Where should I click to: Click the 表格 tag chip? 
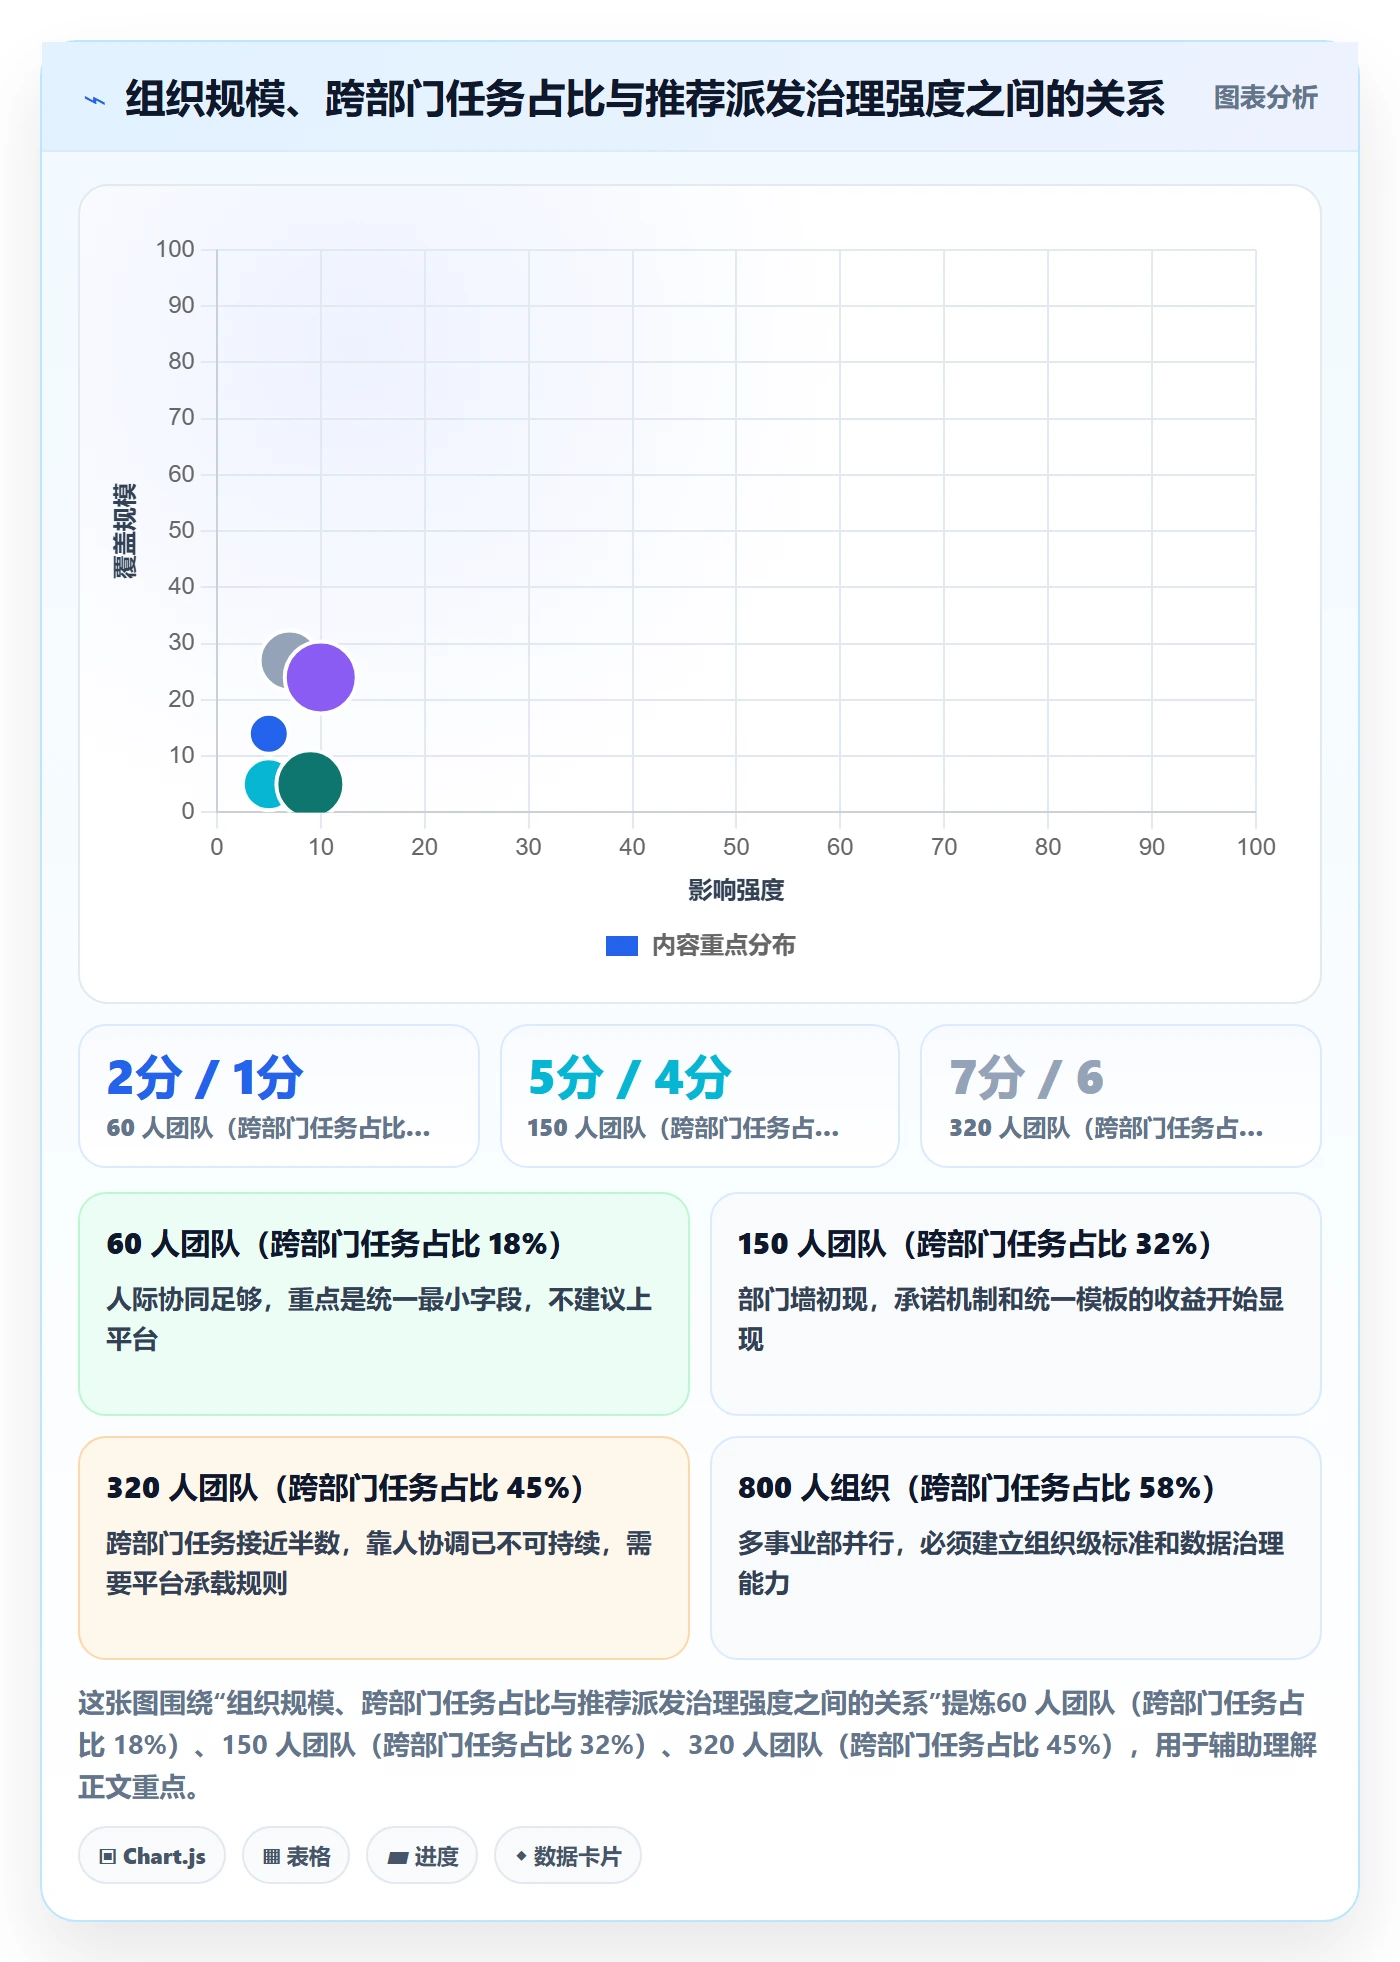(x=296, y=1856)
